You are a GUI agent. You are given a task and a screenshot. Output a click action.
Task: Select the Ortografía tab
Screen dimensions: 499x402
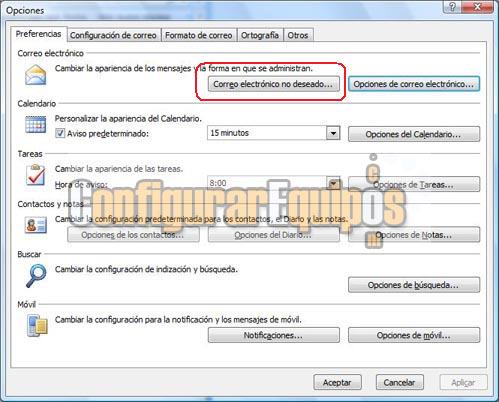point(260,35)
